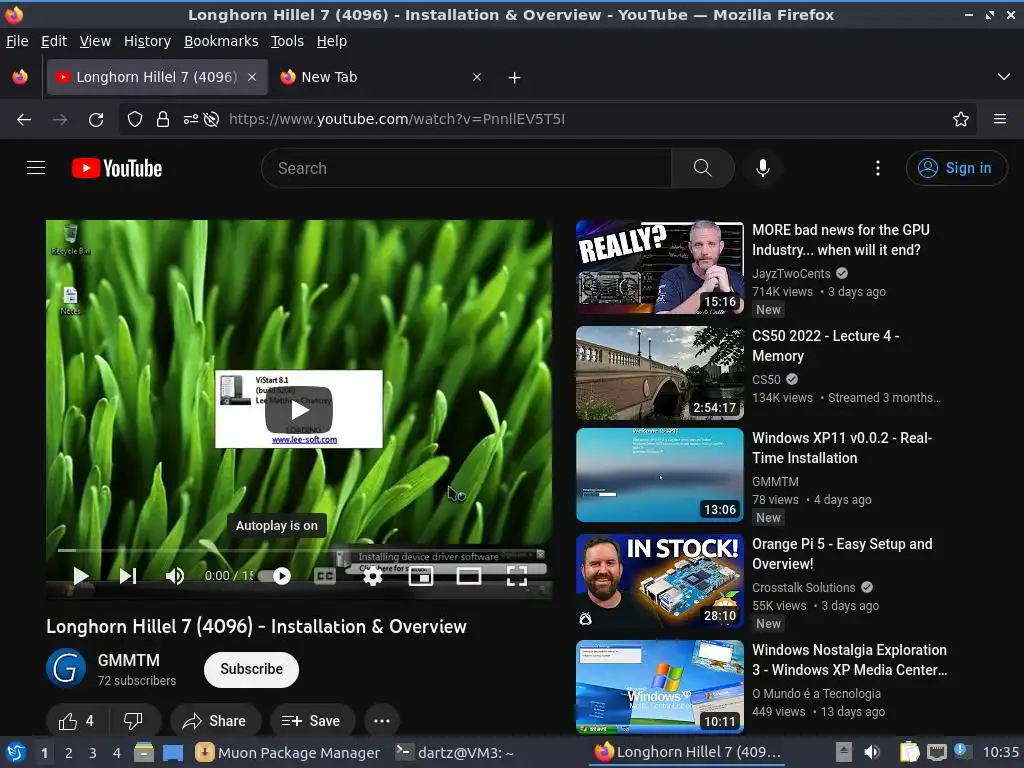The height and width of the screenshot is (768, 1024).
Task: Open the taskbar start menu icon
Action: pyautogui.click(x=16, y=752)
